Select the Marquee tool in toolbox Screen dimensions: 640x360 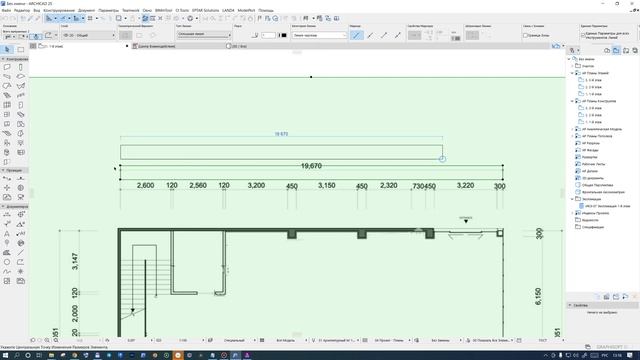click(x=20, y=49)
